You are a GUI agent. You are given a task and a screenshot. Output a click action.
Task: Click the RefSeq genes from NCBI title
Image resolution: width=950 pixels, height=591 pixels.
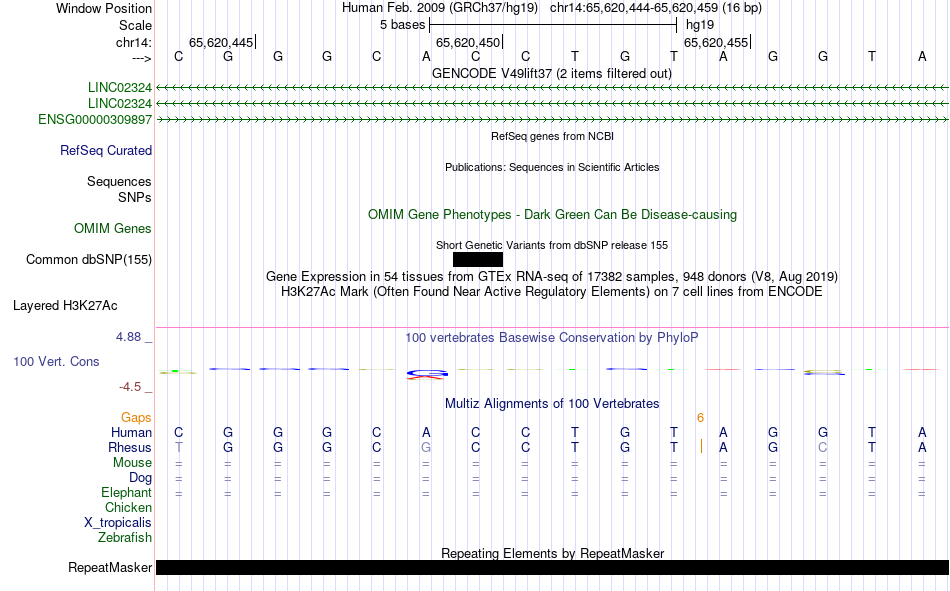point(552,136)
